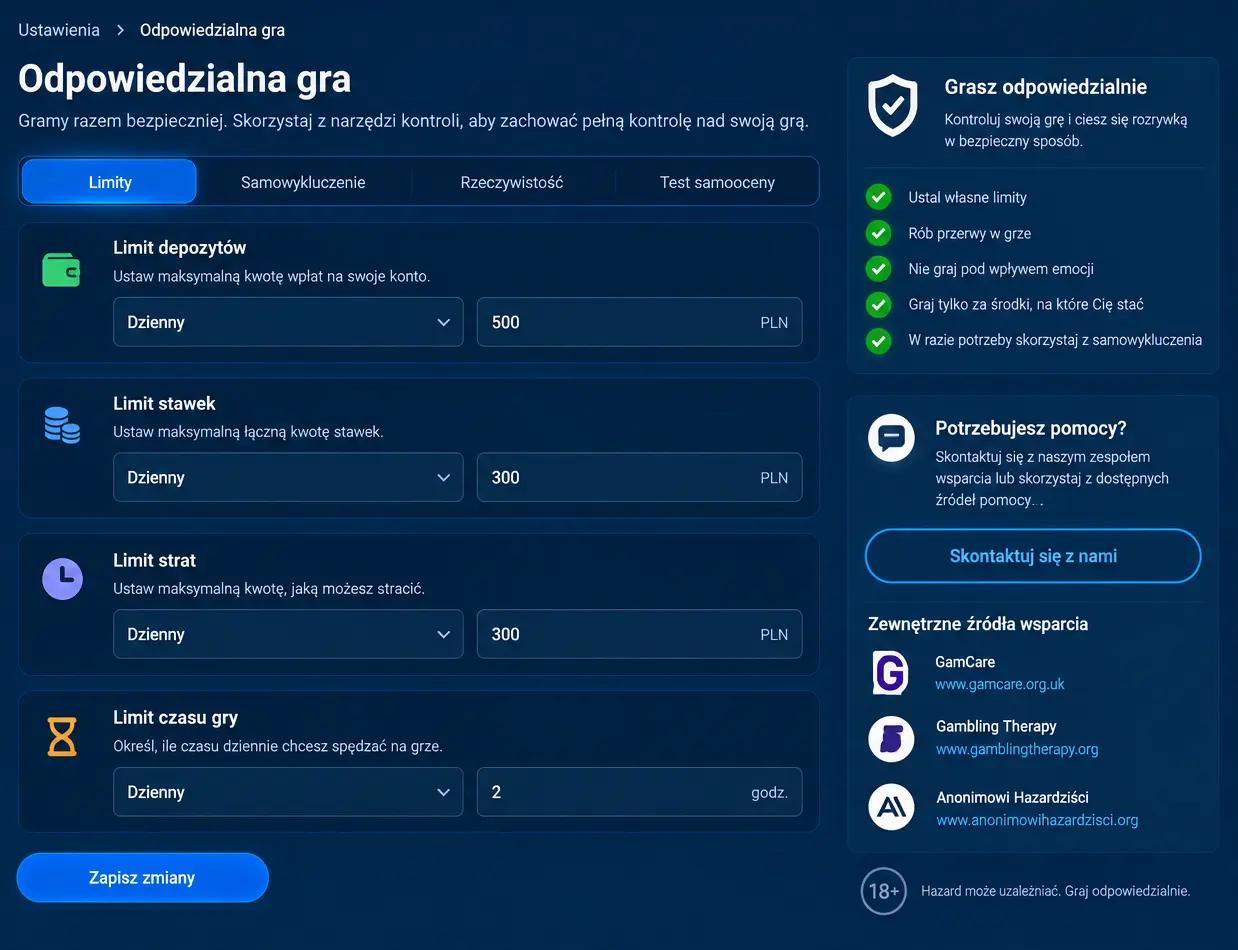Open the www.gamcare.org.uk link

pos(1000,685)
